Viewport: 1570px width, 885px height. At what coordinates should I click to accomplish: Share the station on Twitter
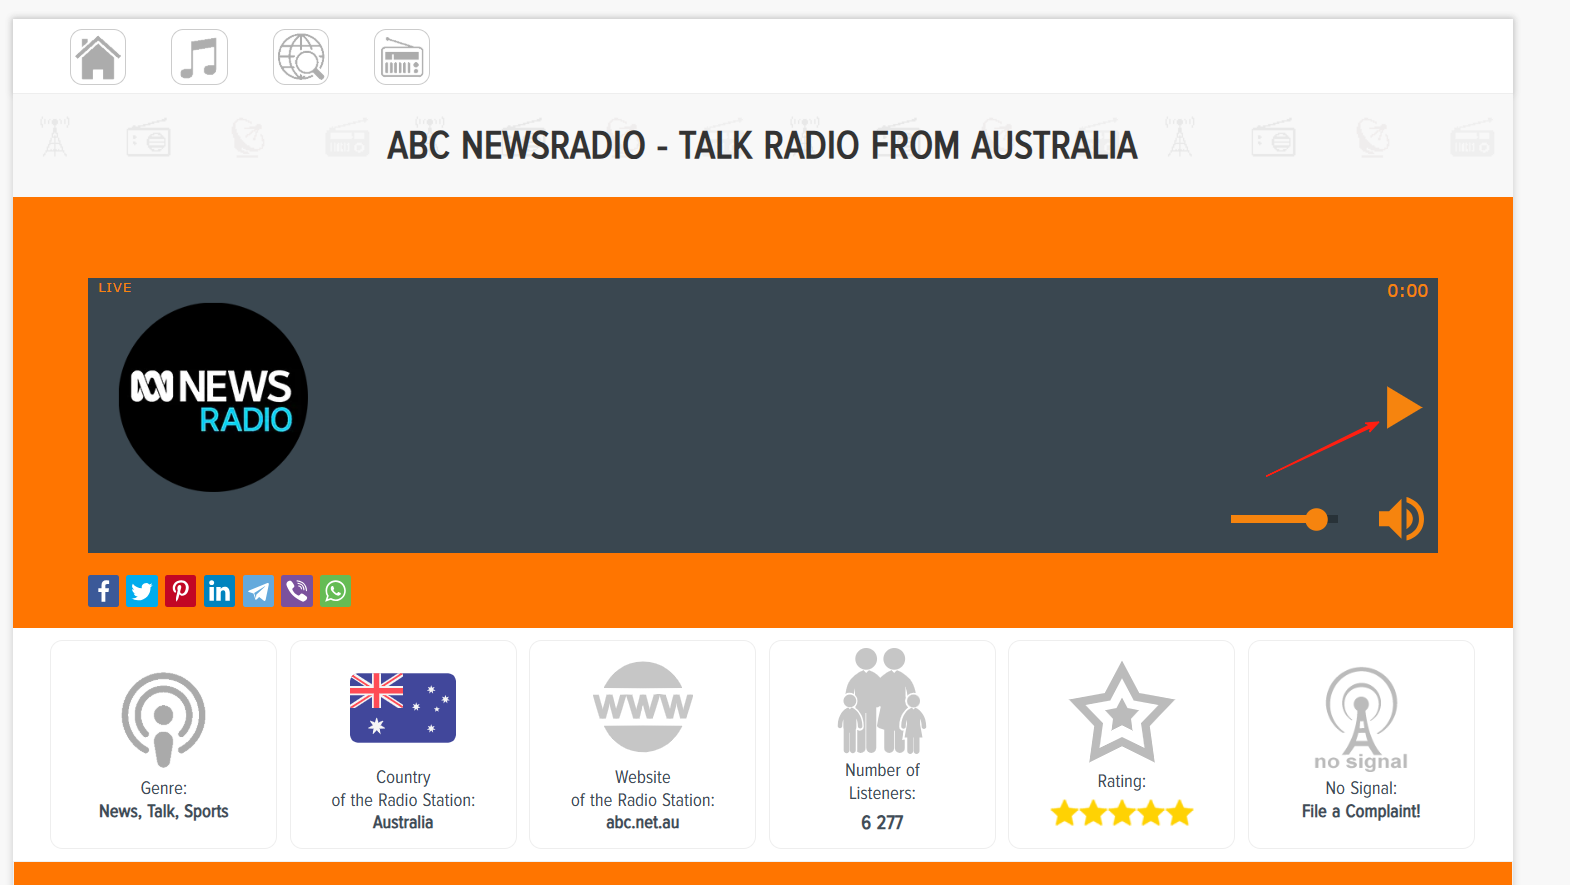point(142,591)
